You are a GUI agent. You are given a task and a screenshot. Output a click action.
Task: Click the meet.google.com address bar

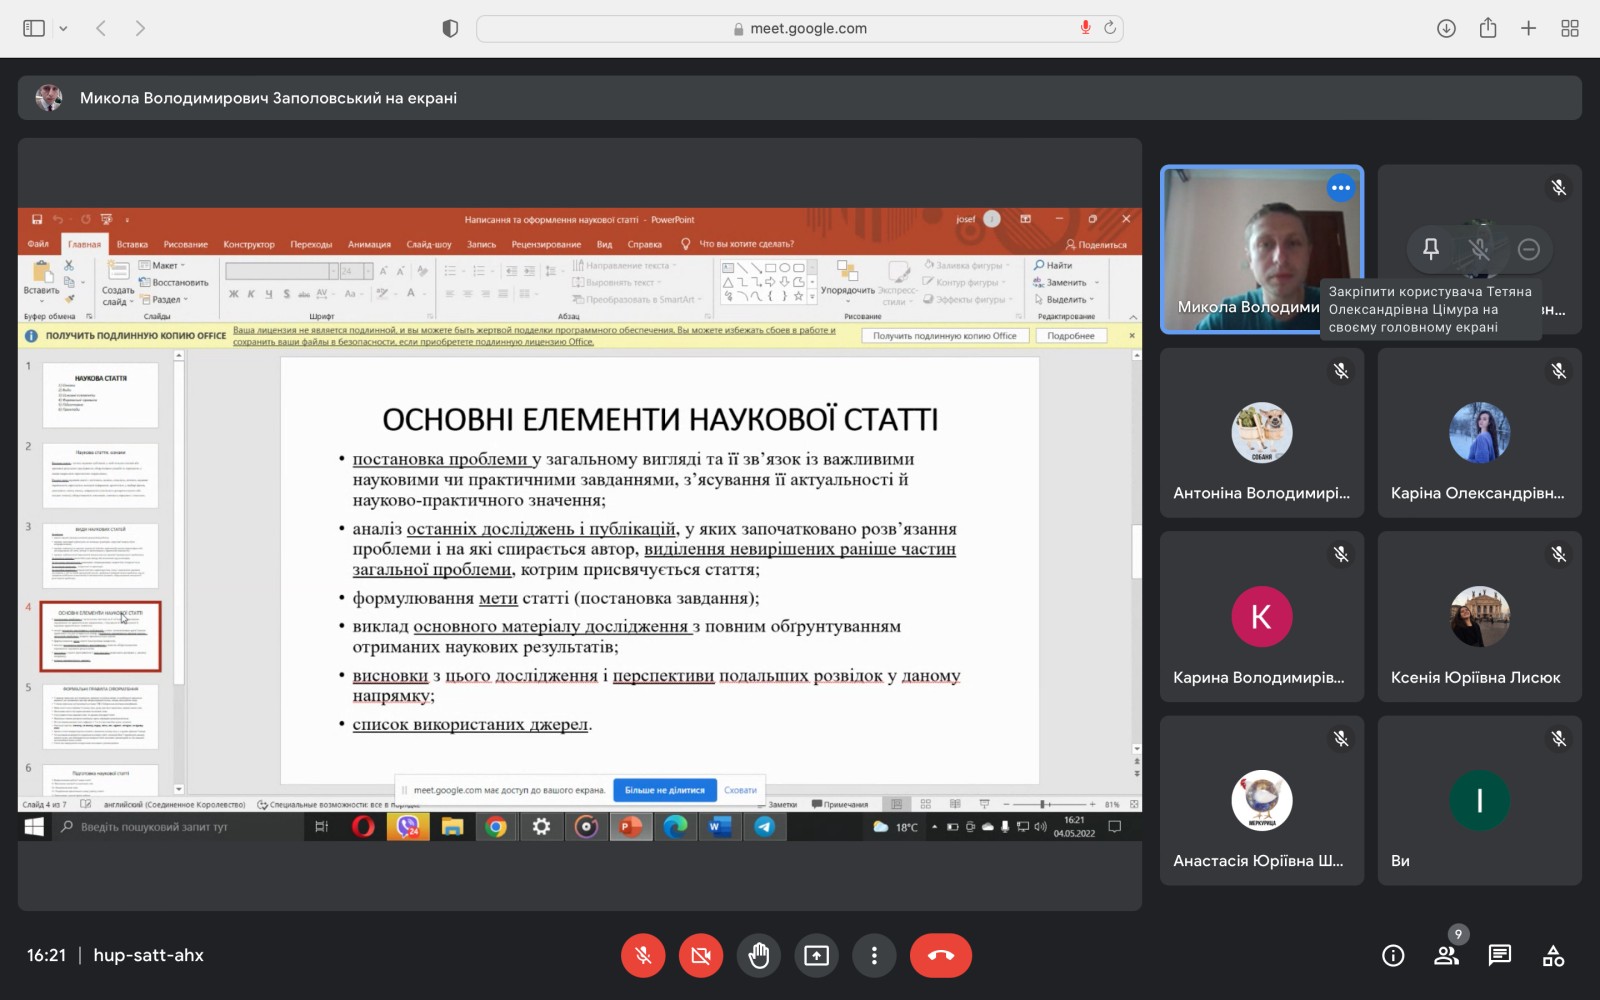tap(800, 28)
